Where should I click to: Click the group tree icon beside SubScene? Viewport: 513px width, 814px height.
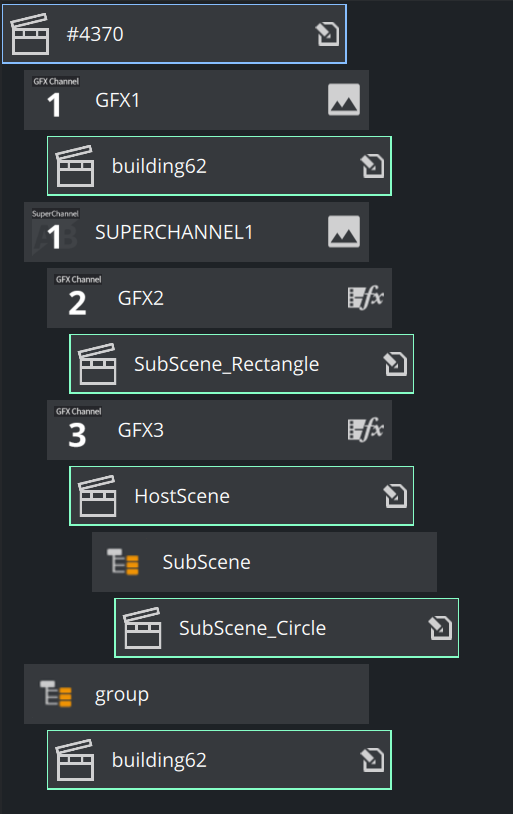point(123,562)
